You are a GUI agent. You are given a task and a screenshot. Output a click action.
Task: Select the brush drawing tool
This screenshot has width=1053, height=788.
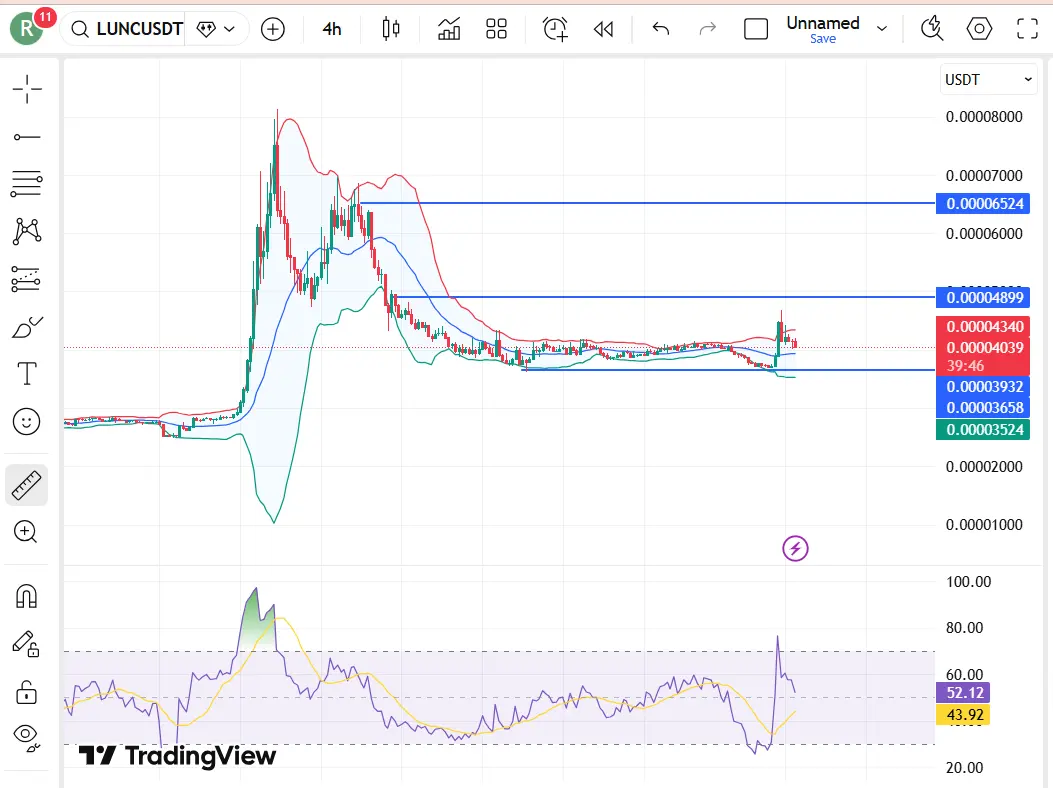[x=27, y=326]
